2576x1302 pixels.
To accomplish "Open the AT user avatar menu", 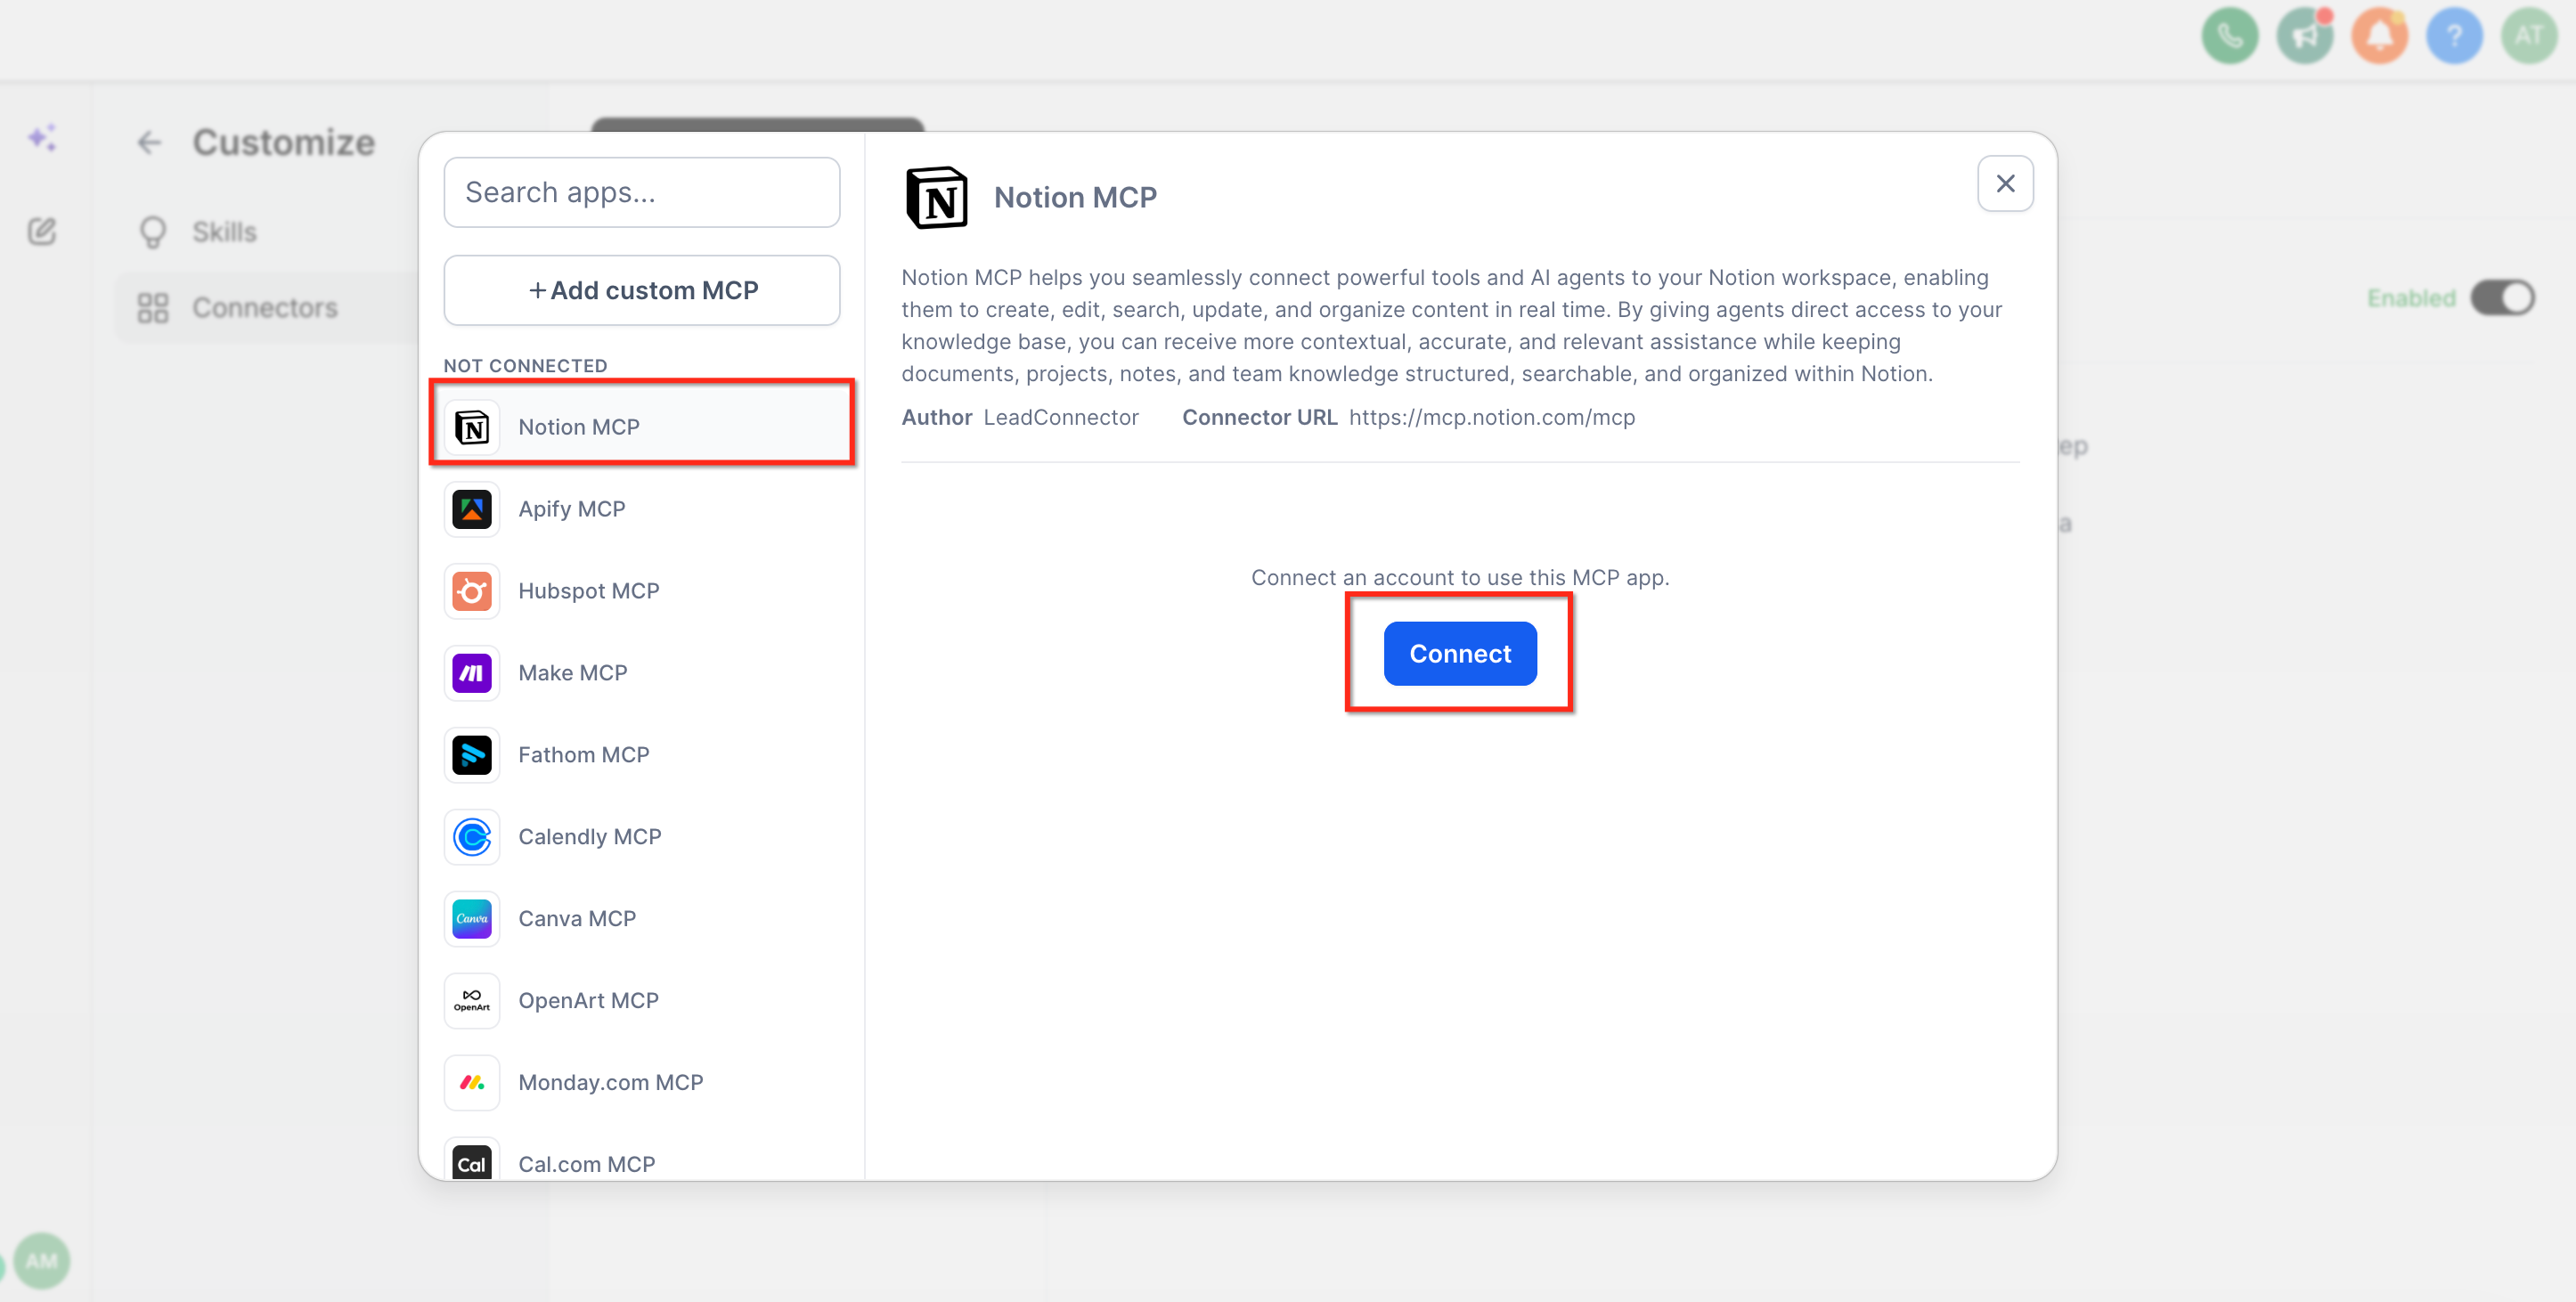I will pos(2529,37).
